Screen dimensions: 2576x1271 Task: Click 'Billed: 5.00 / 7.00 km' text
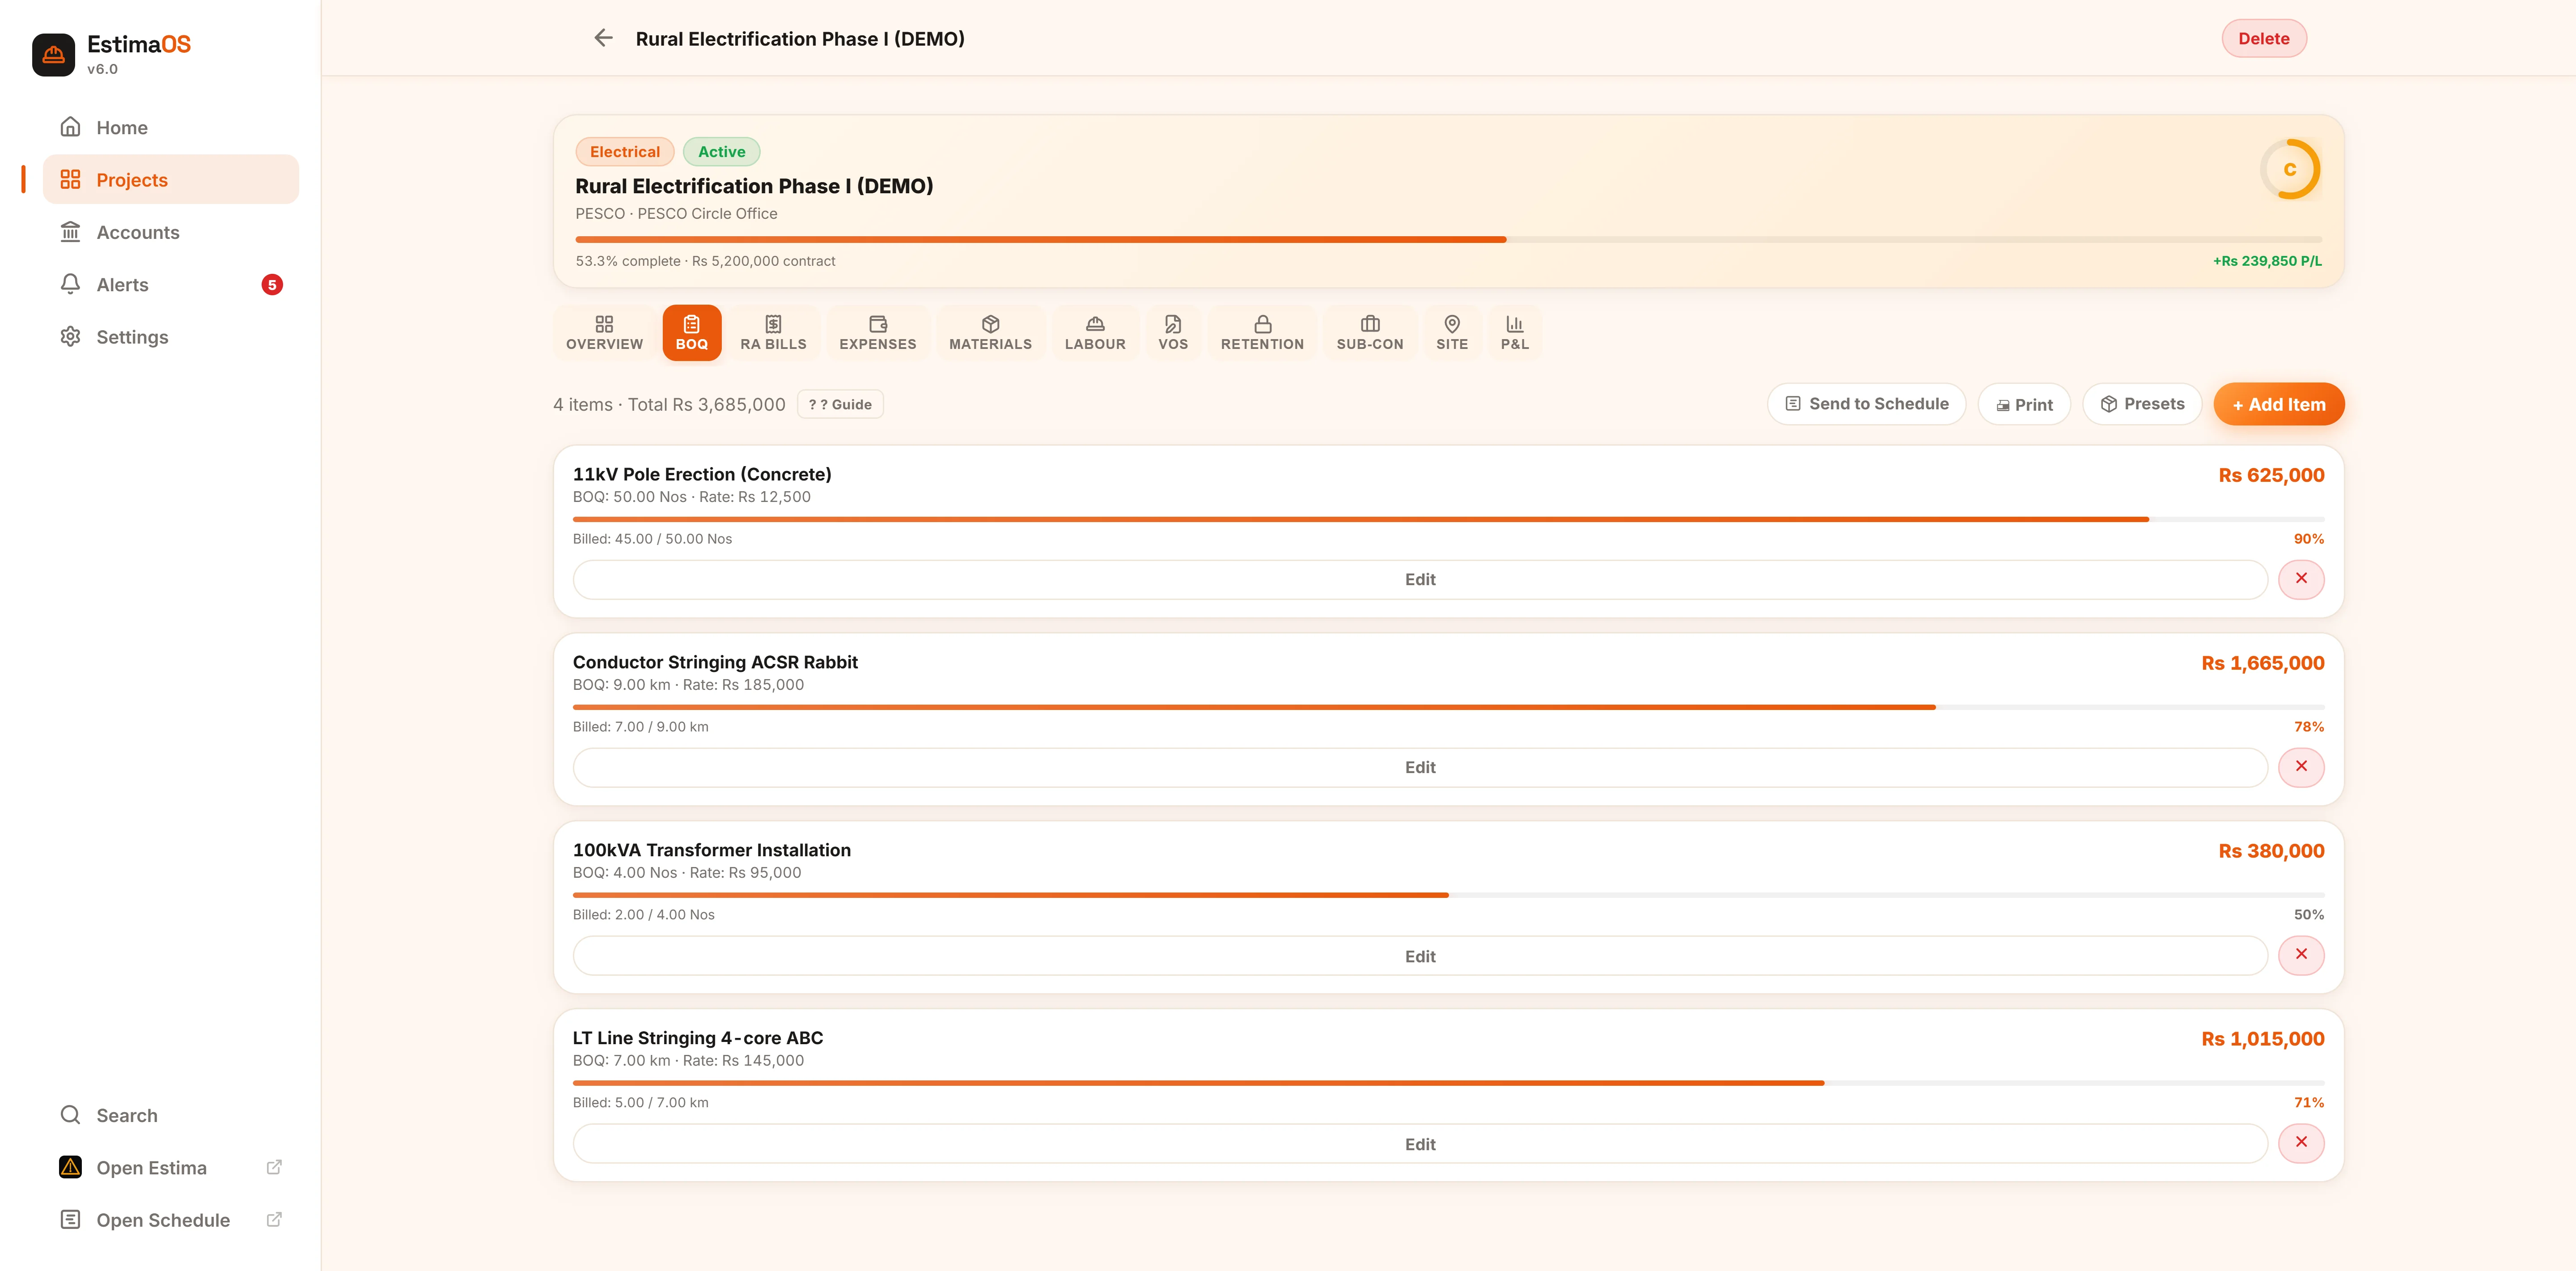coord(640,1103)
